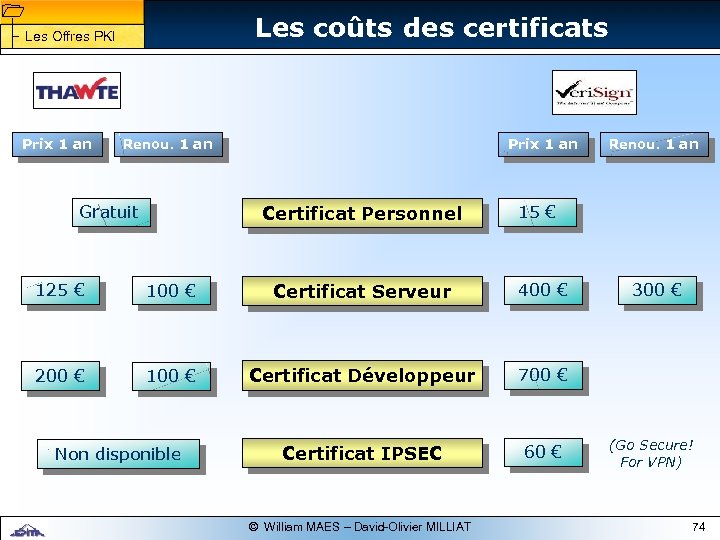The width and height of the screenshot is (720, 540).
Task: Click the '200 €' Thawte developer price
Action: coord(60,376)
